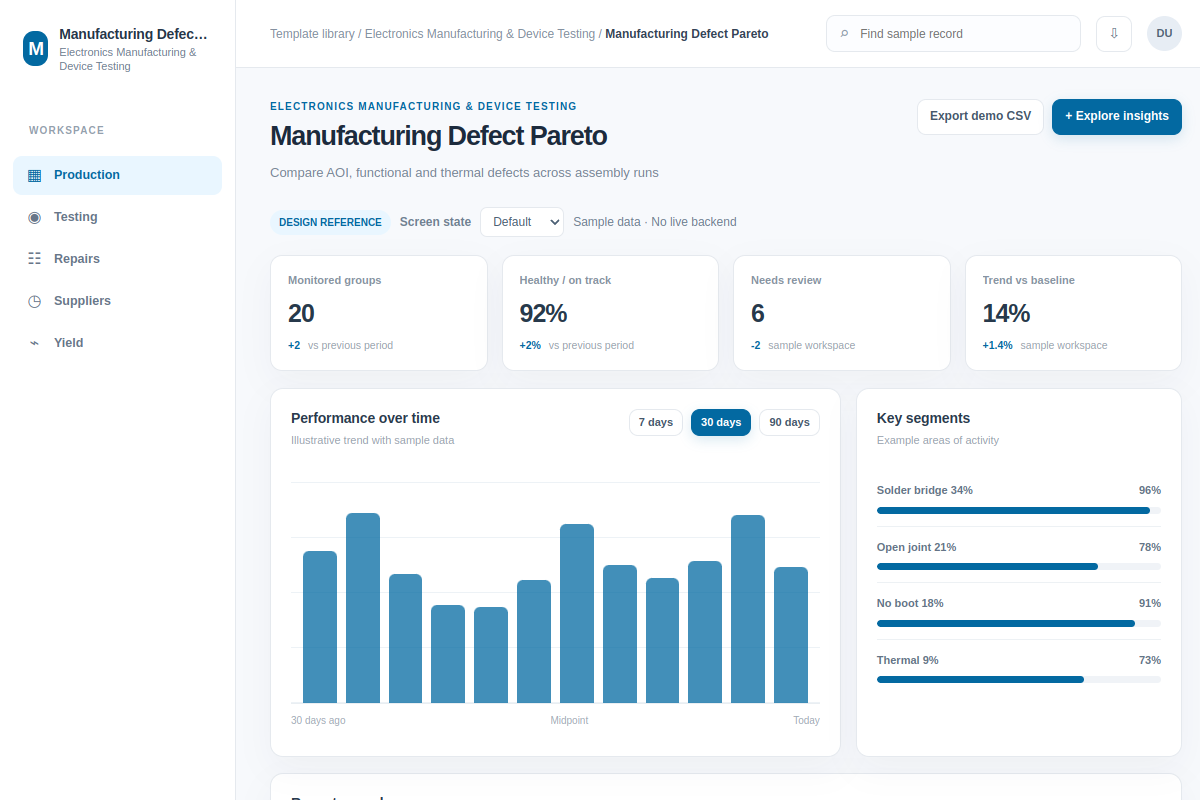Click the Open joint 21% progress bar
The width and height of the screenshot is (1200, 800).
1019,566
